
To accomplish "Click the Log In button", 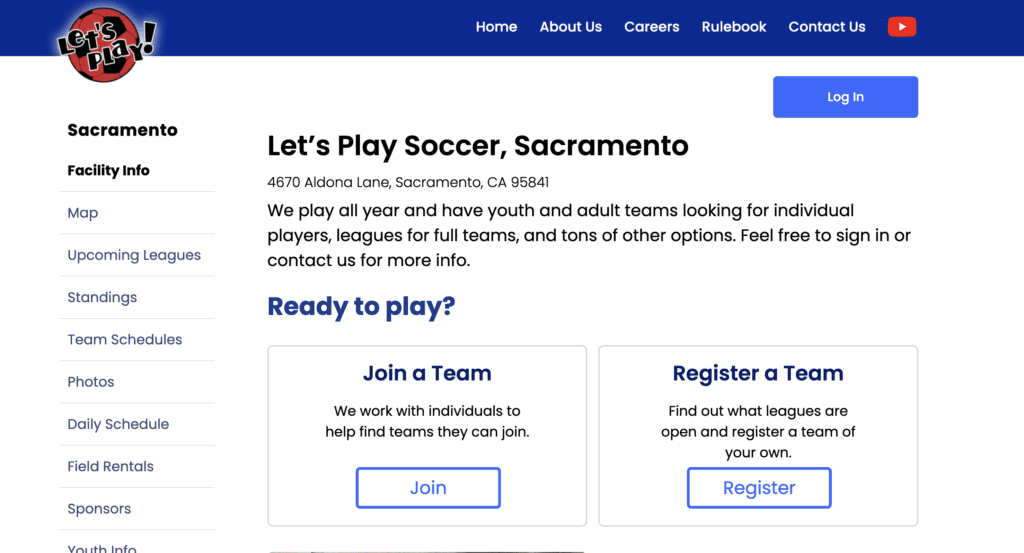I will pos(845,97).
